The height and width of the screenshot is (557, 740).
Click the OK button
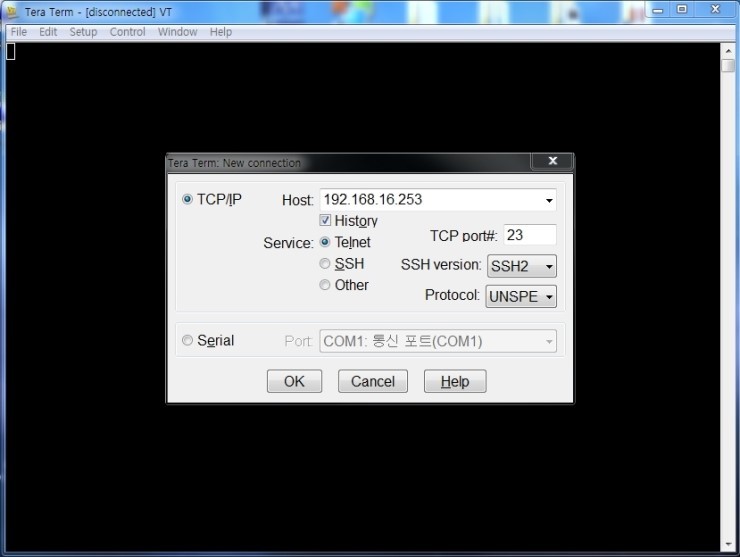click(x=294, y=381)
